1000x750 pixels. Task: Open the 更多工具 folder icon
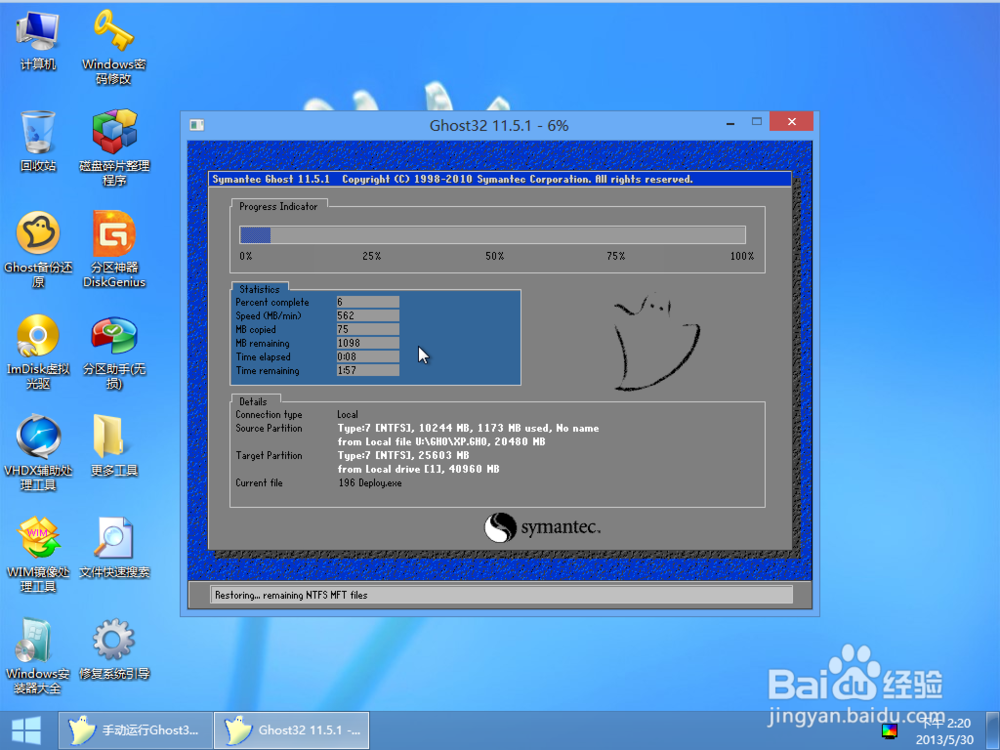pos(114,446)
